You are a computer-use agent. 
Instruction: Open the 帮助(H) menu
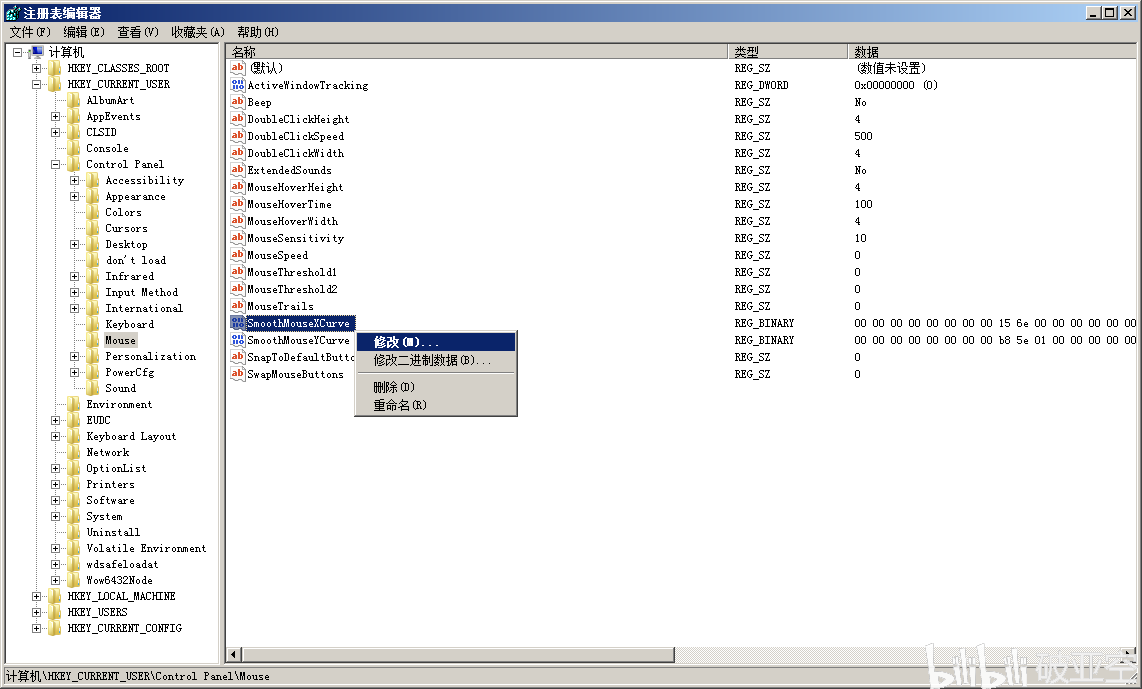coord(258,32)
